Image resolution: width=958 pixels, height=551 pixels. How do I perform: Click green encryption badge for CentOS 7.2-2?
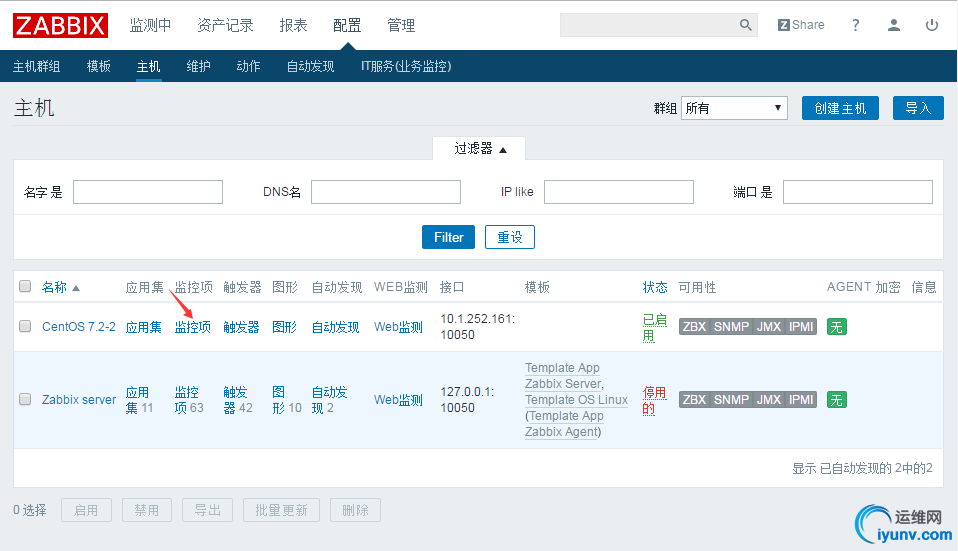[x=836, y=327]
